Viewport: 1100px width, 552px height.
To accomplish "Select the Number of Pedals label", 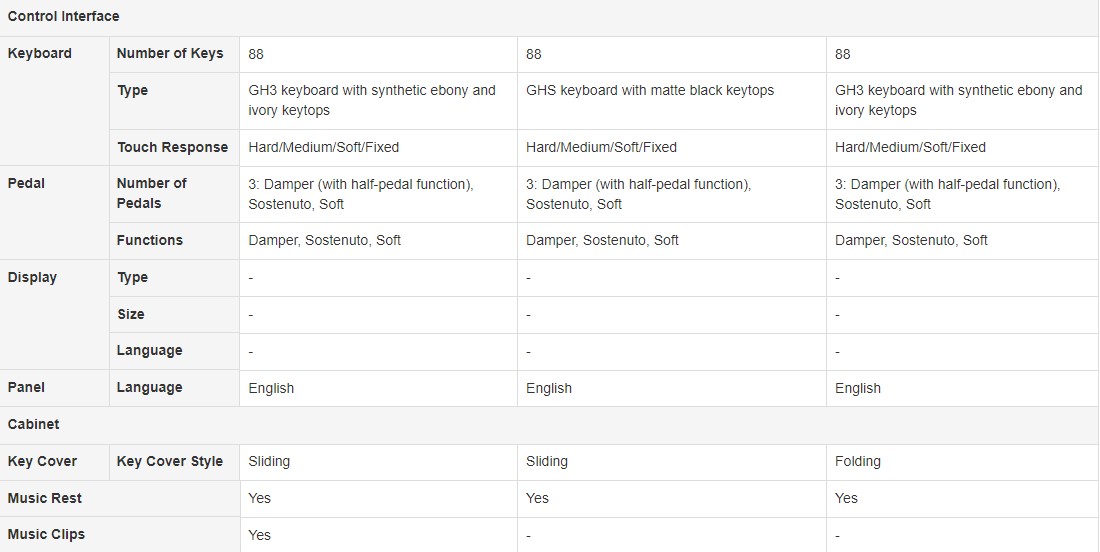I will pyautogui.click(x=152, y=194).
